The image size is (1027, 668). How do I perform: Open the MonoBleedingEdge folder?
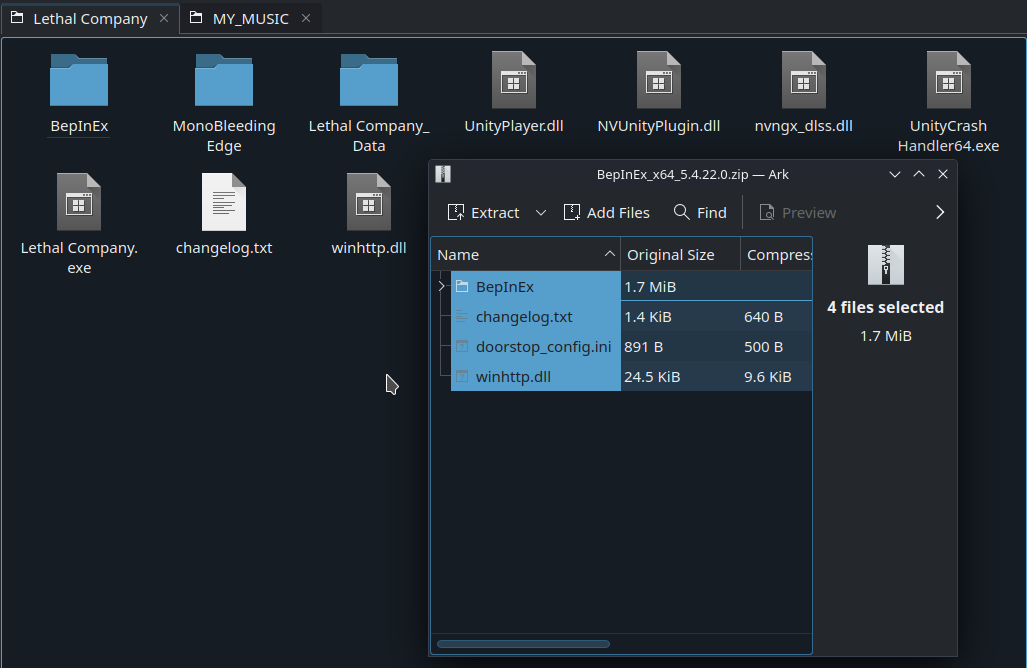(x=223, y=81)
